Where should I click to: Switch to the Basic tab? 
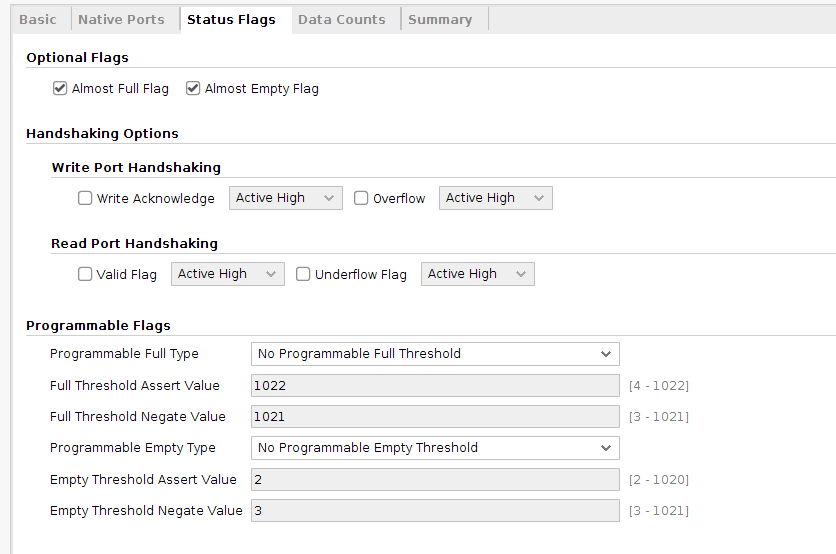[38, 19]
